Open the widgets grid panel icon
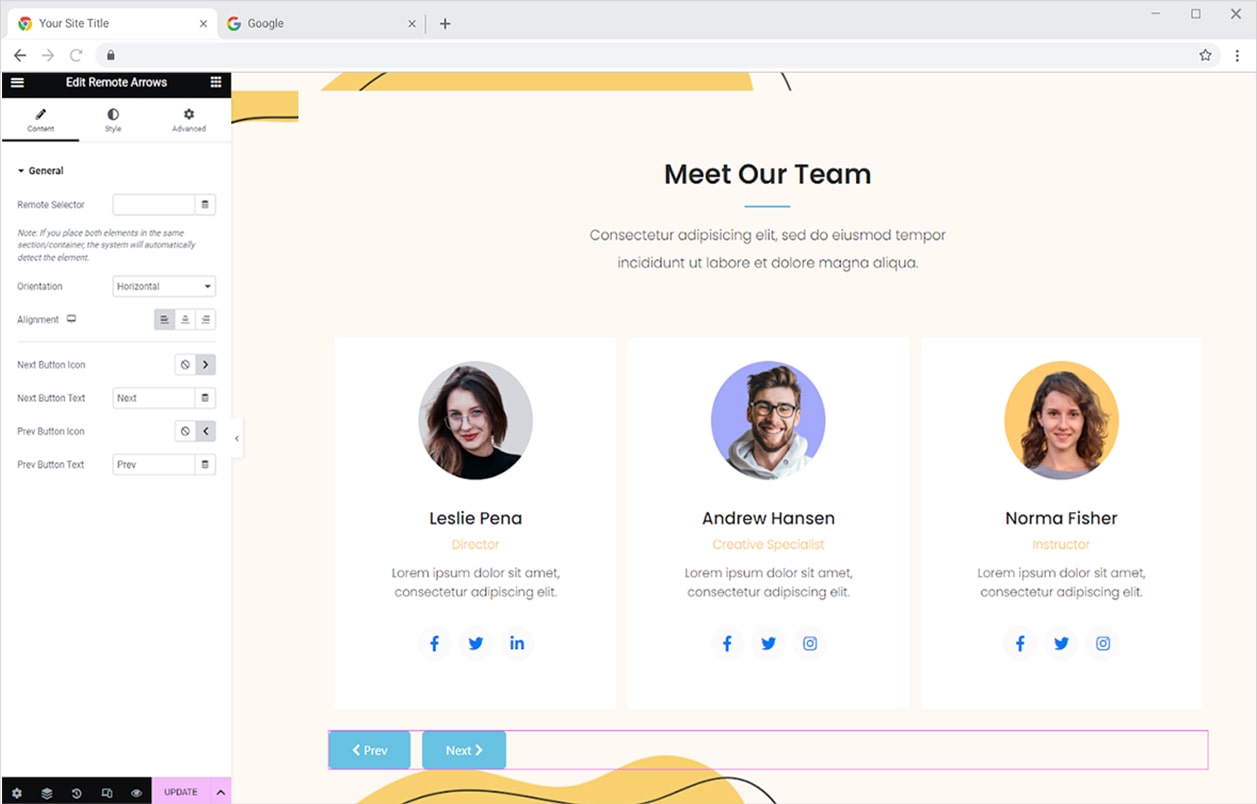Viewport: 1257px width, 804px height. (216, 82)
